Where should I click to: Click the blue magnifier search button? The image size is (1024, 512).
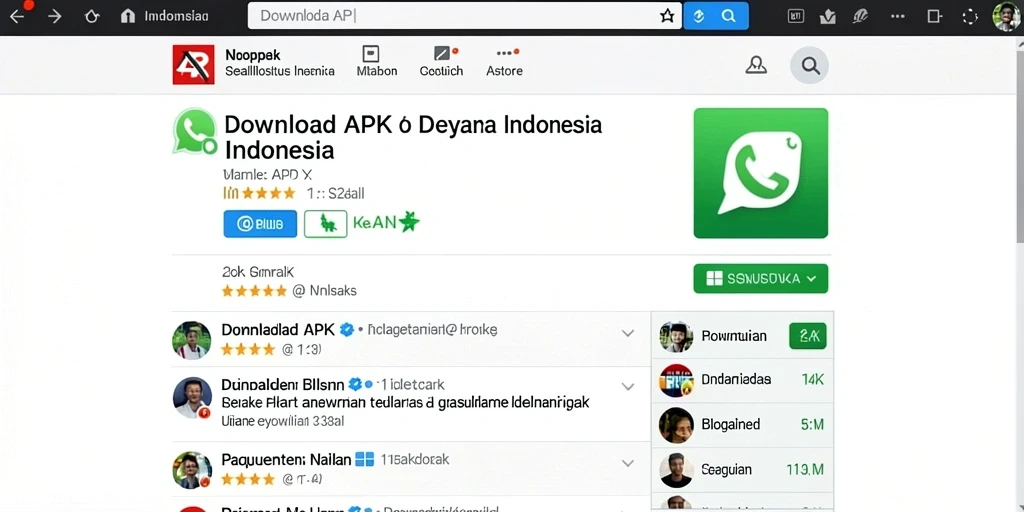point(729,16)
